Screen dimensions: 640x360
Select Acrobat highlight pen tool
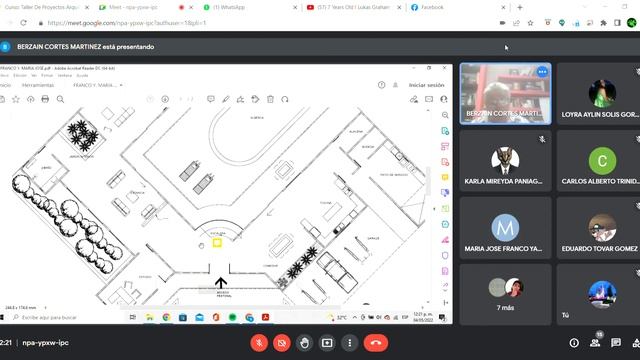pos(226,99)
